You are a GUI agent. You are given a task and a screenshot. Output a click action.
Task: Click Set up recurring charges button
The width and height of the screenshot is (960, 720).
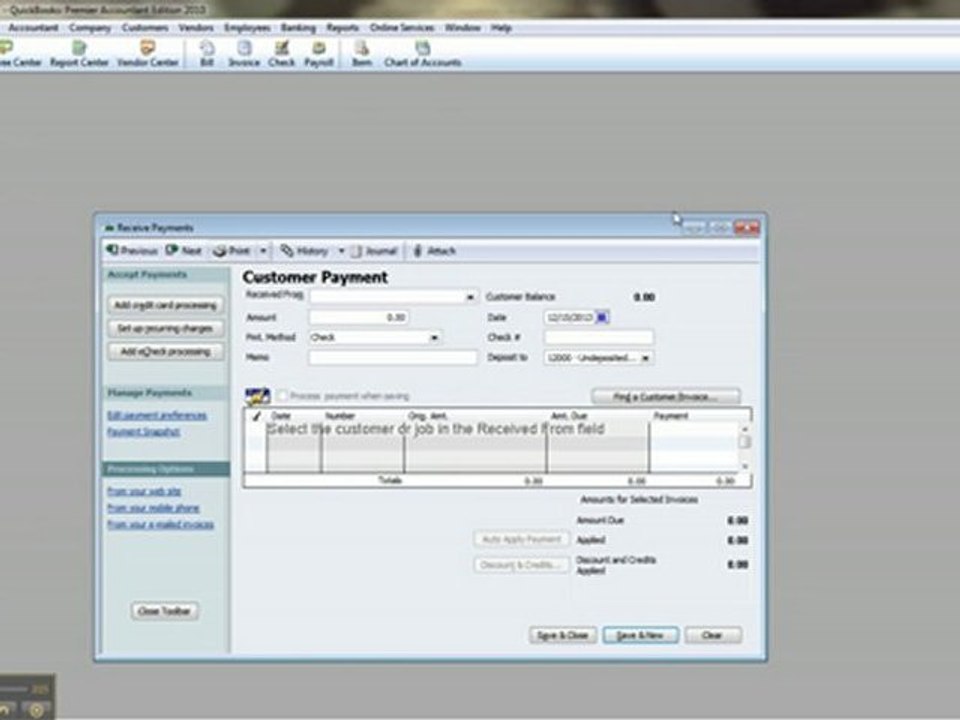coord(165,328)
